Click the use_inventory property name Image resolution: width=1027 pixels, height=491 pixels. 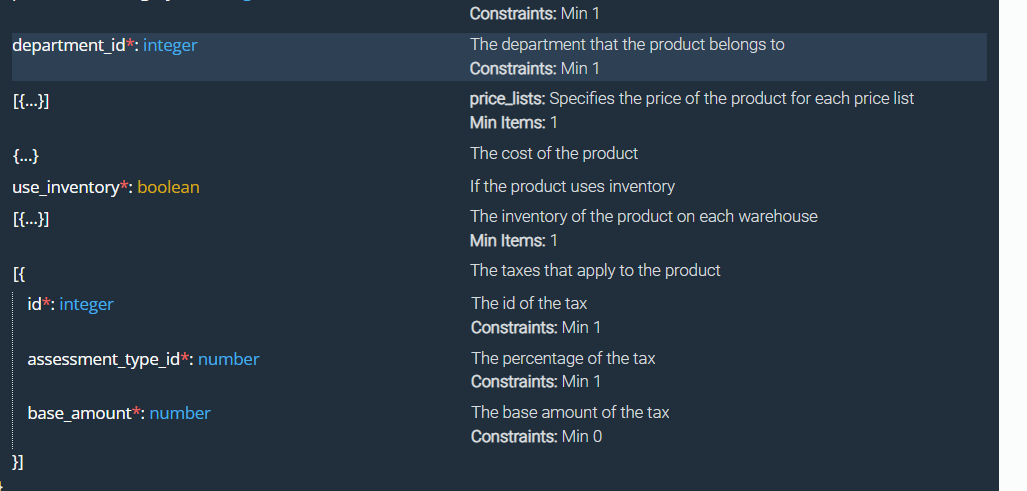point(66,187)
